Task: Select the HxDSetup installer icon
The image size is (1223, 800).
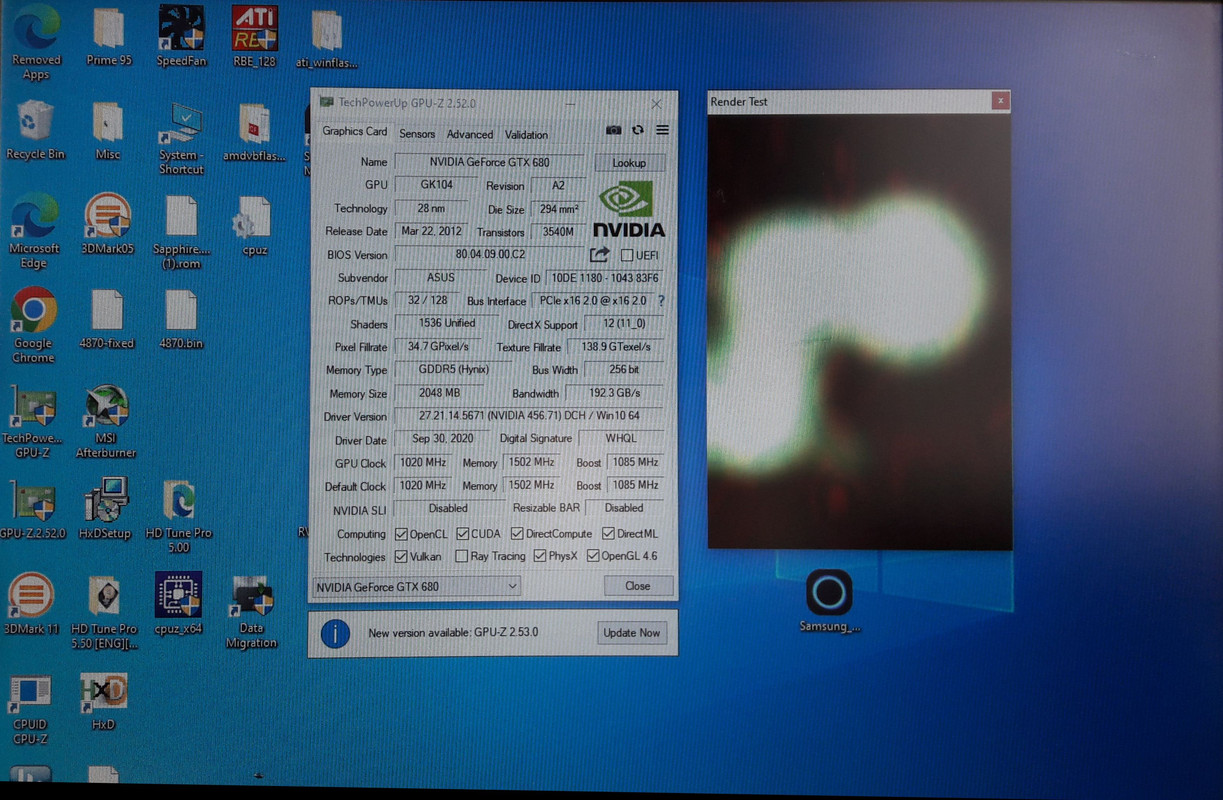Action: click(105, 508)
